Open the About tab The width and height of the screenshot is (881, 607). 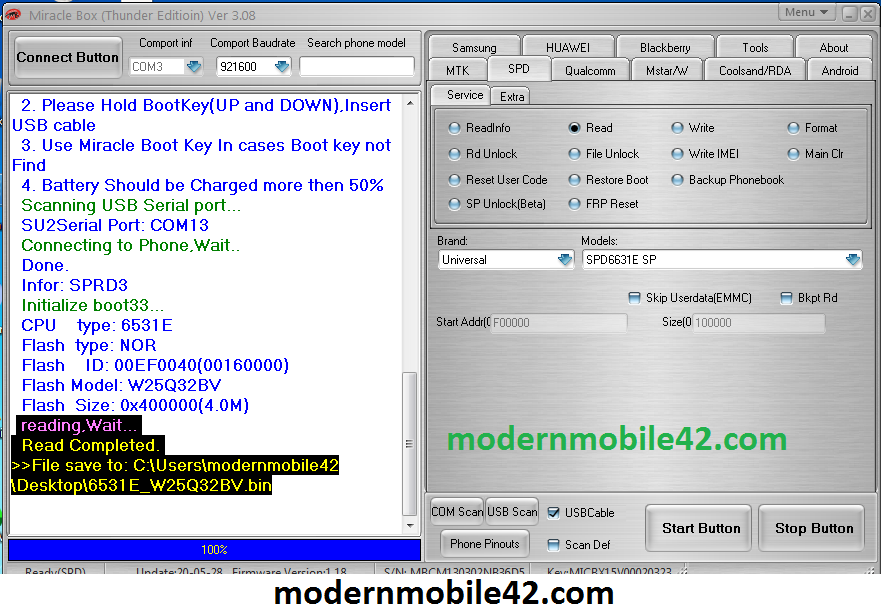point(834,48)
